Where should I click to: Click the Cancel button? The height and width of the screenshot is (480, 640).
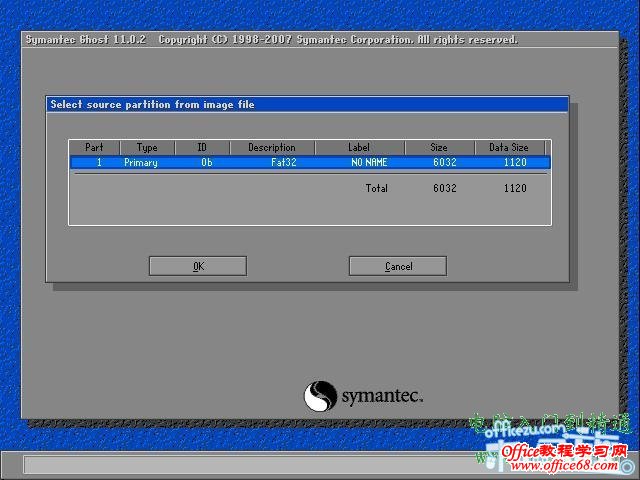point(398,266)
